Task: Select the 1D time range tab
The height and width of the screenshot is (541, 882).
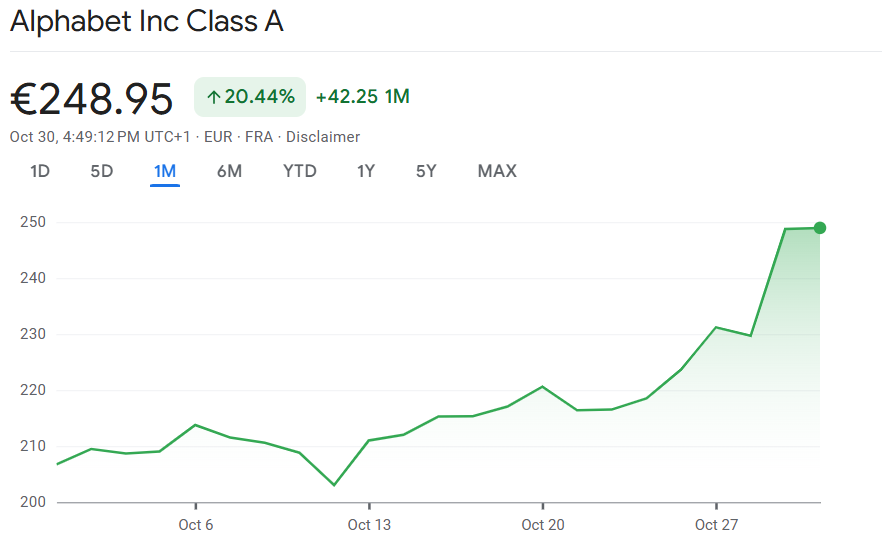Action: (x=40, y=171)
